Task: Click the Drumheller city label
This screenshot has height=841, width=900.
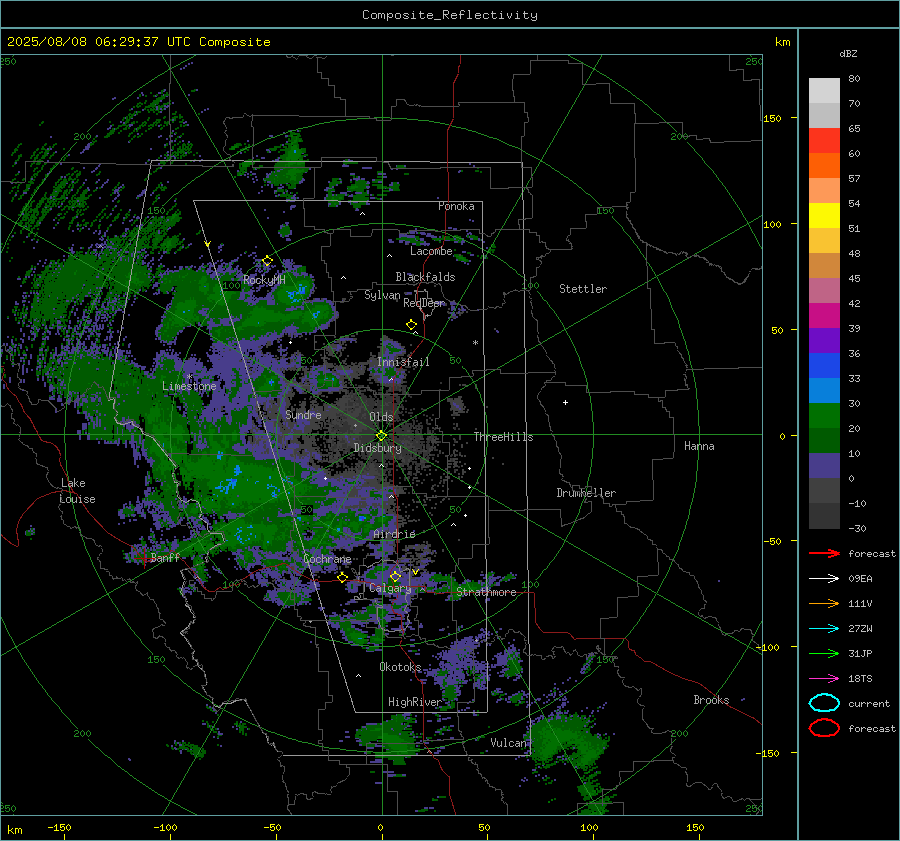Action: click(x=586, y=493)
